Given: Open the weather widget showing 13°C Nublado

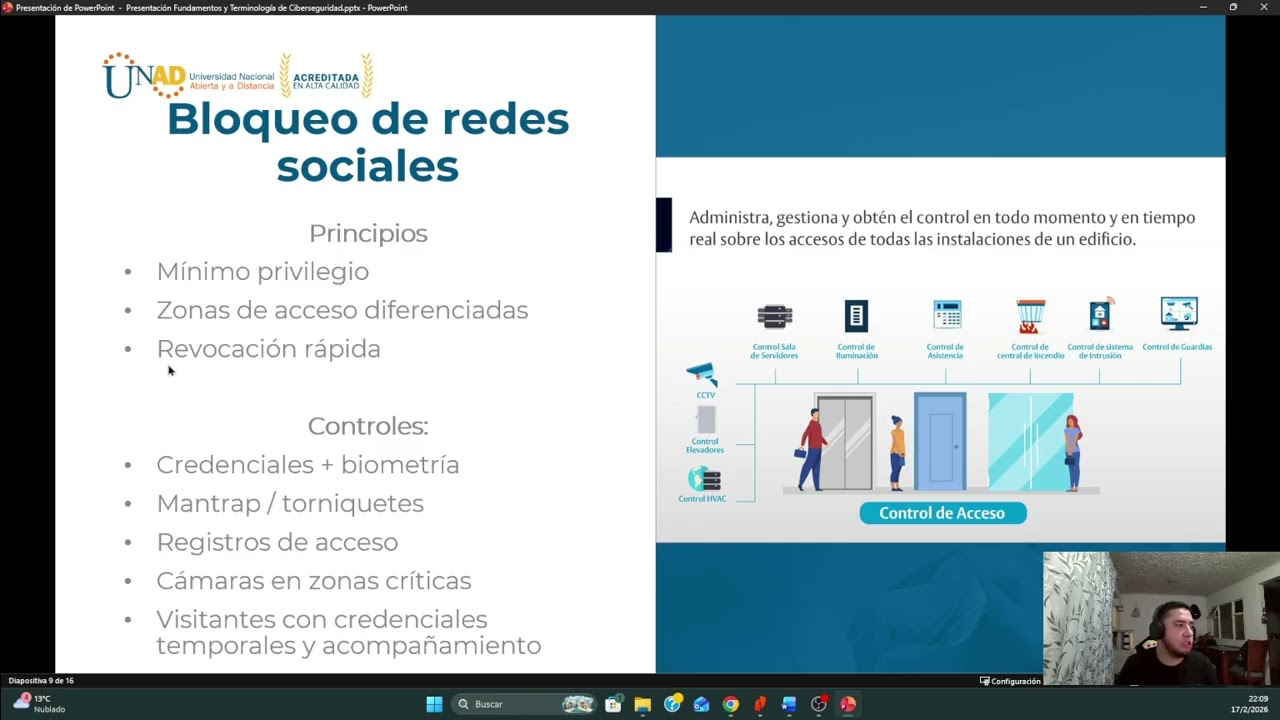Looking at the screenshot, I should click(x=40, y=704).
